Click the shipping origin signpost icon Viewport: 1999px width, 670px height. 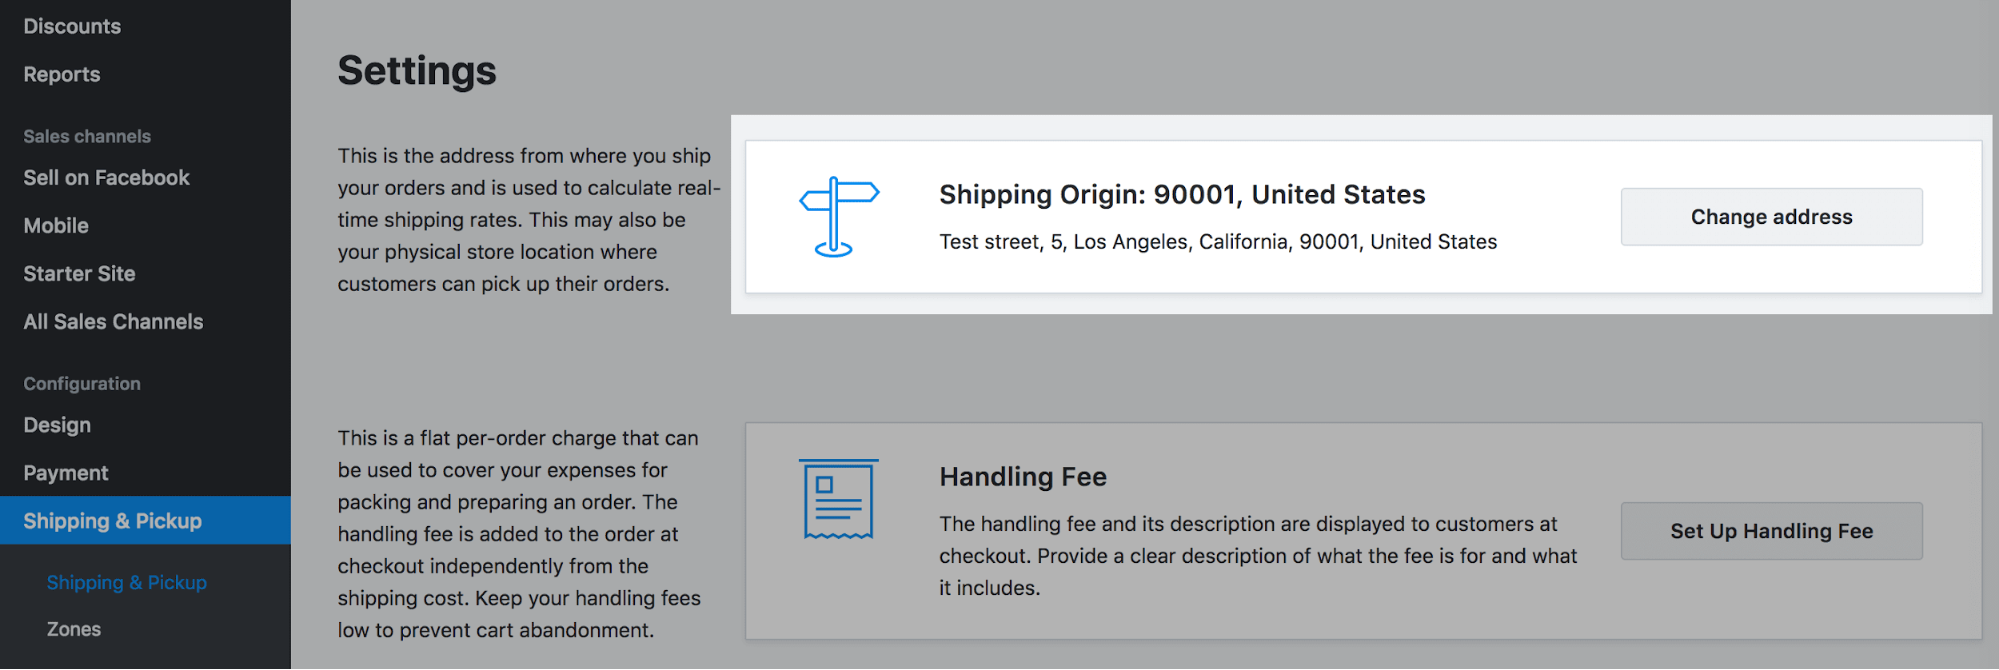(x=838, y=217)
